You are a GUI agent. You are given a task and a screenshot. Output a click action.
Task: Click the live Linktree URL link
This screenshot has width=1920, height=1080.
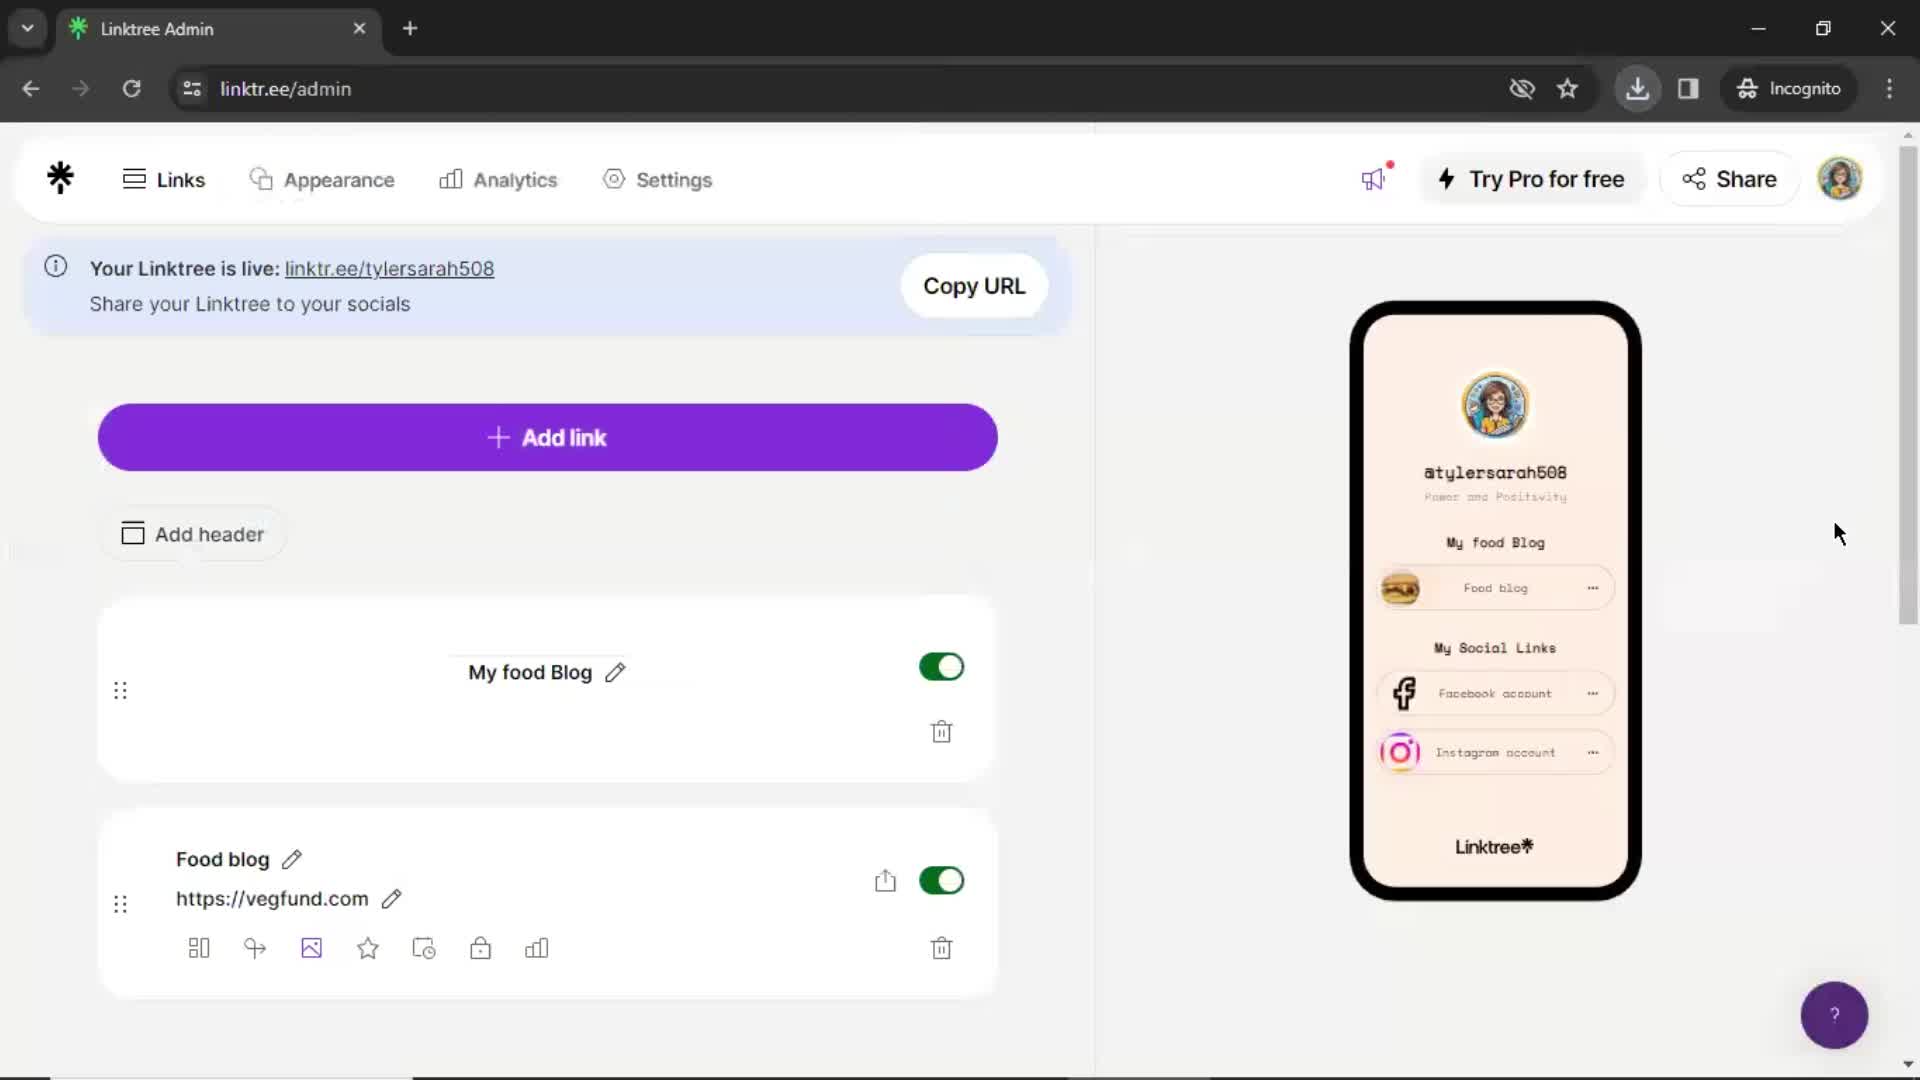coord(389,268)
